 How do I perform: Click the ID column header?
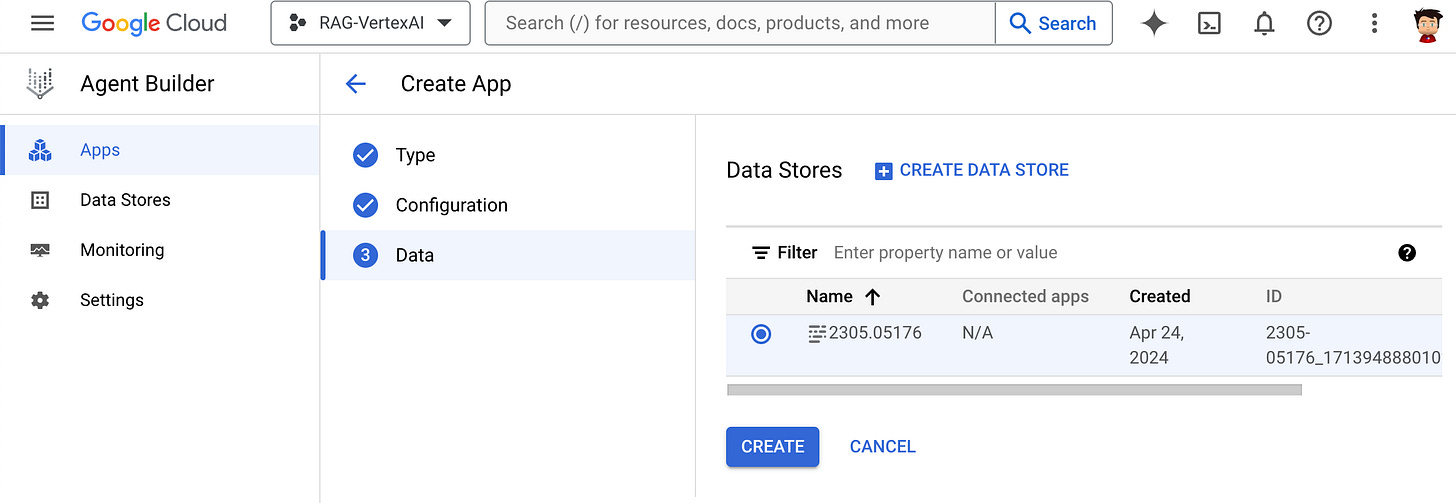tap(1274, 296)
